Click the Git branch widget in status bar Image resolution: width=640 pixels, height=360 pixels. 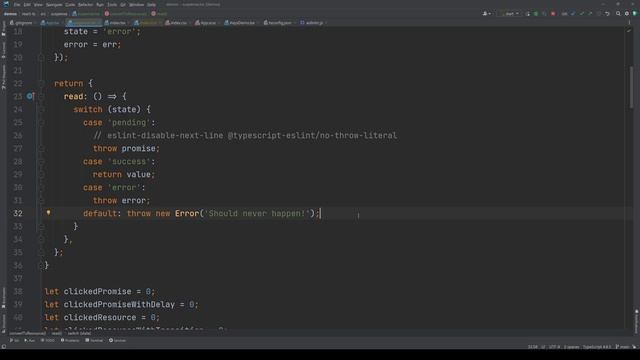(623, 347)
